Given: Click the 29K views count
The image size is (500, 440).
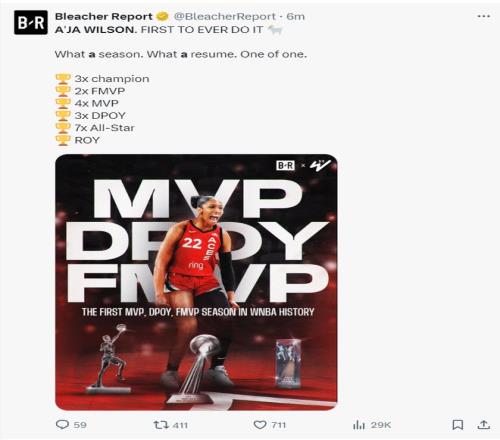Looking at the screenshot, I should 381,425.
